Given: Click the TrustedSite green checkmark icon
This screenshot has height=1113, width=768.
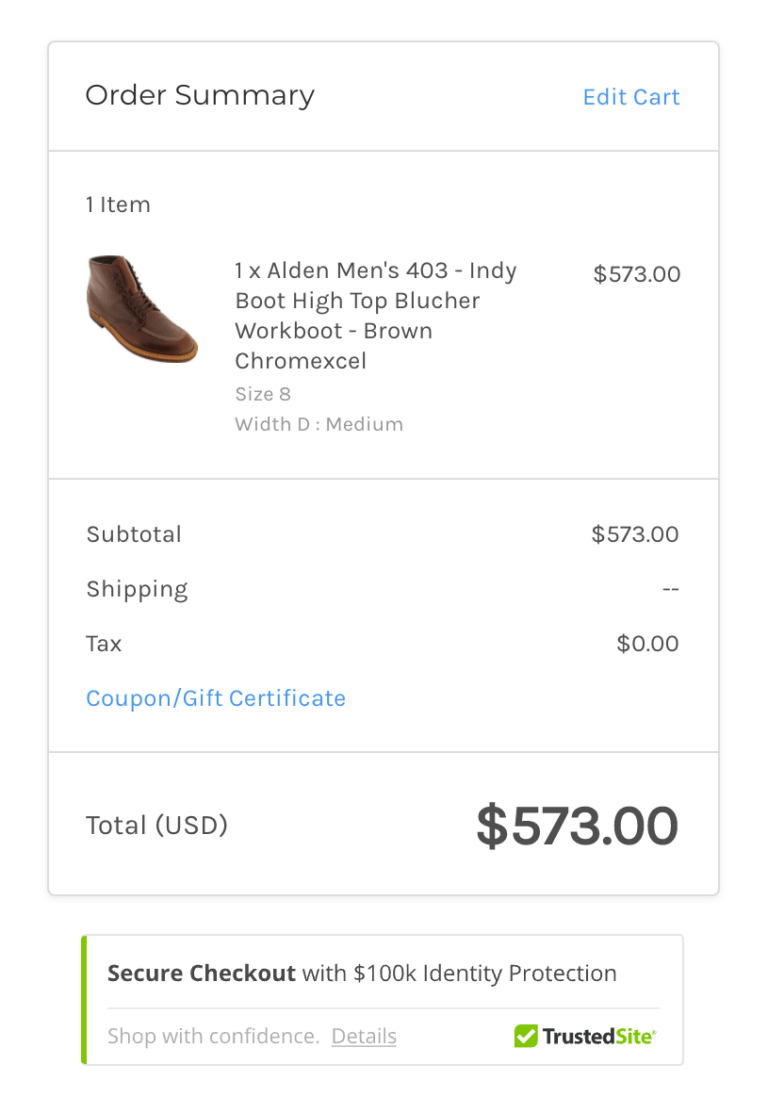Looking at the screenshot, I should 525,1036.
